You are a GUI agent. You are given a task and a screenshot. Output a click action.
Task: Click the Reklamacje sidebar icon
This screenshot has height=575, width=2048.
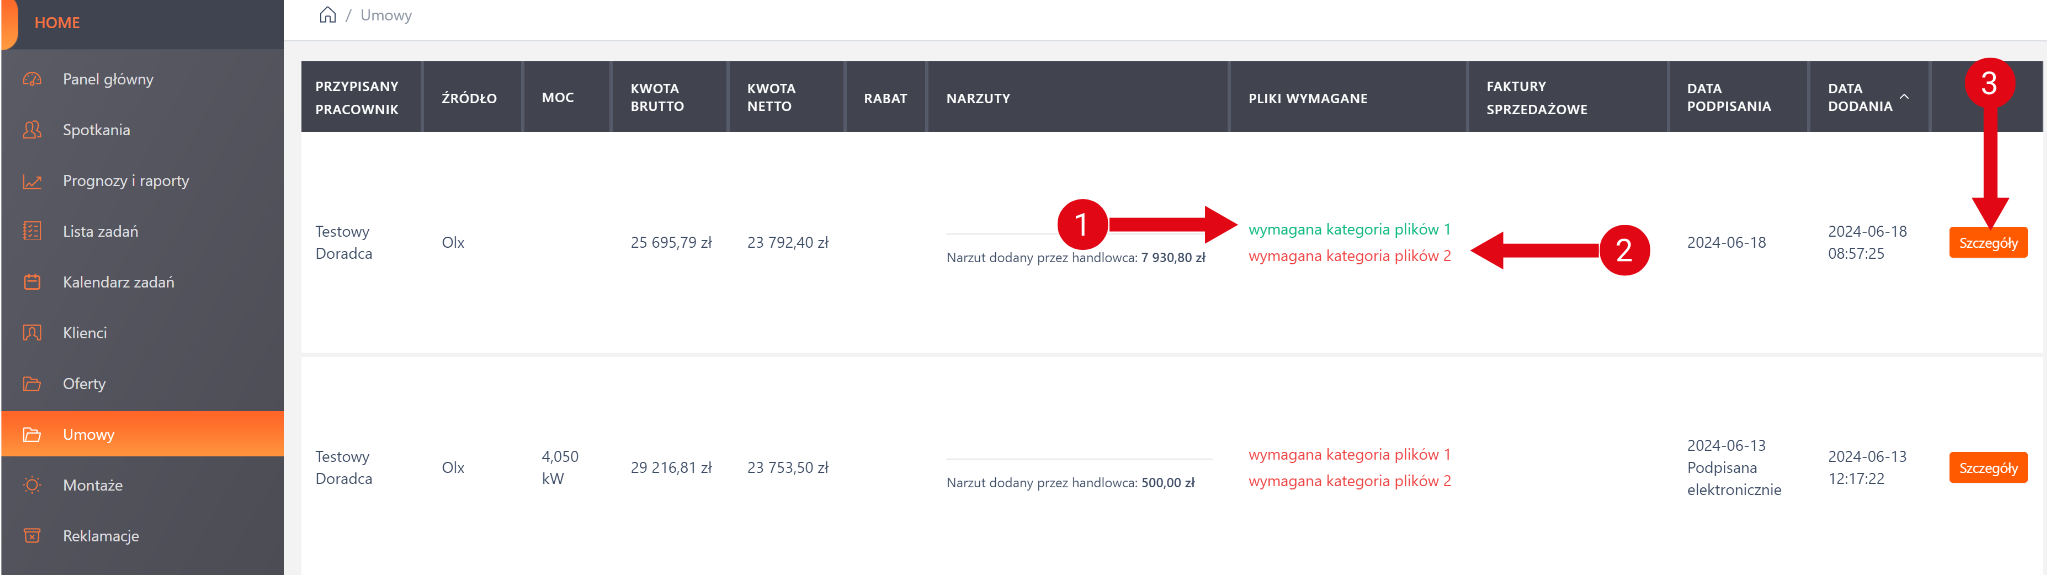32,536
